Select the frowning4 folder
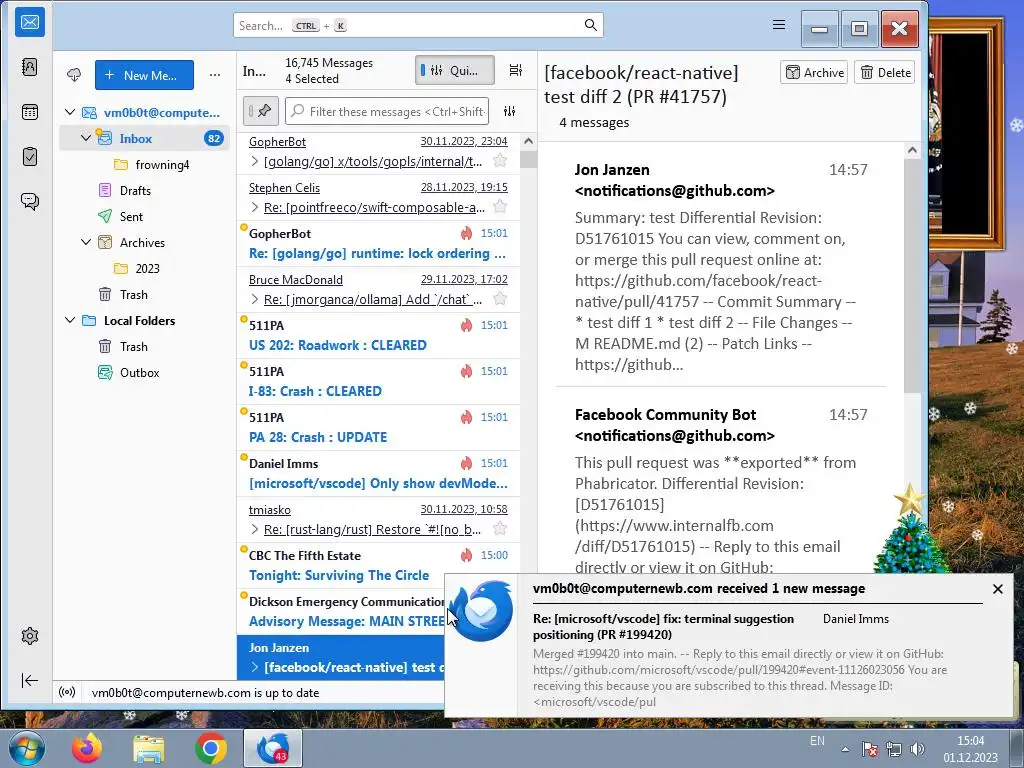This screenshot has width=1024, height=768. (162, 165)
